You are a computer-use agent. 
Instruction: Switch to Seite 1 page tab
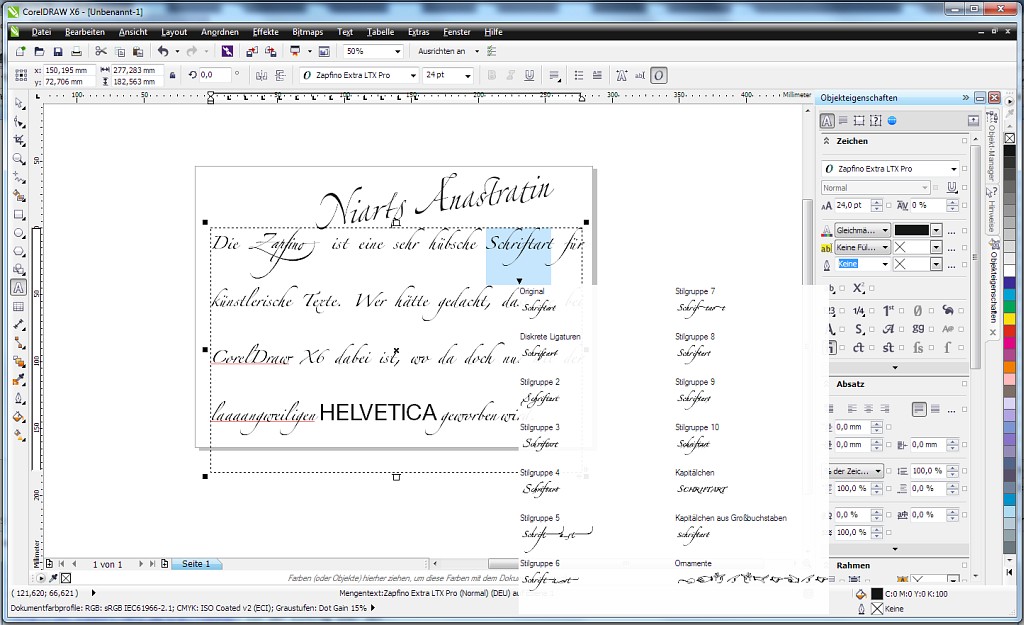[196, 564]
